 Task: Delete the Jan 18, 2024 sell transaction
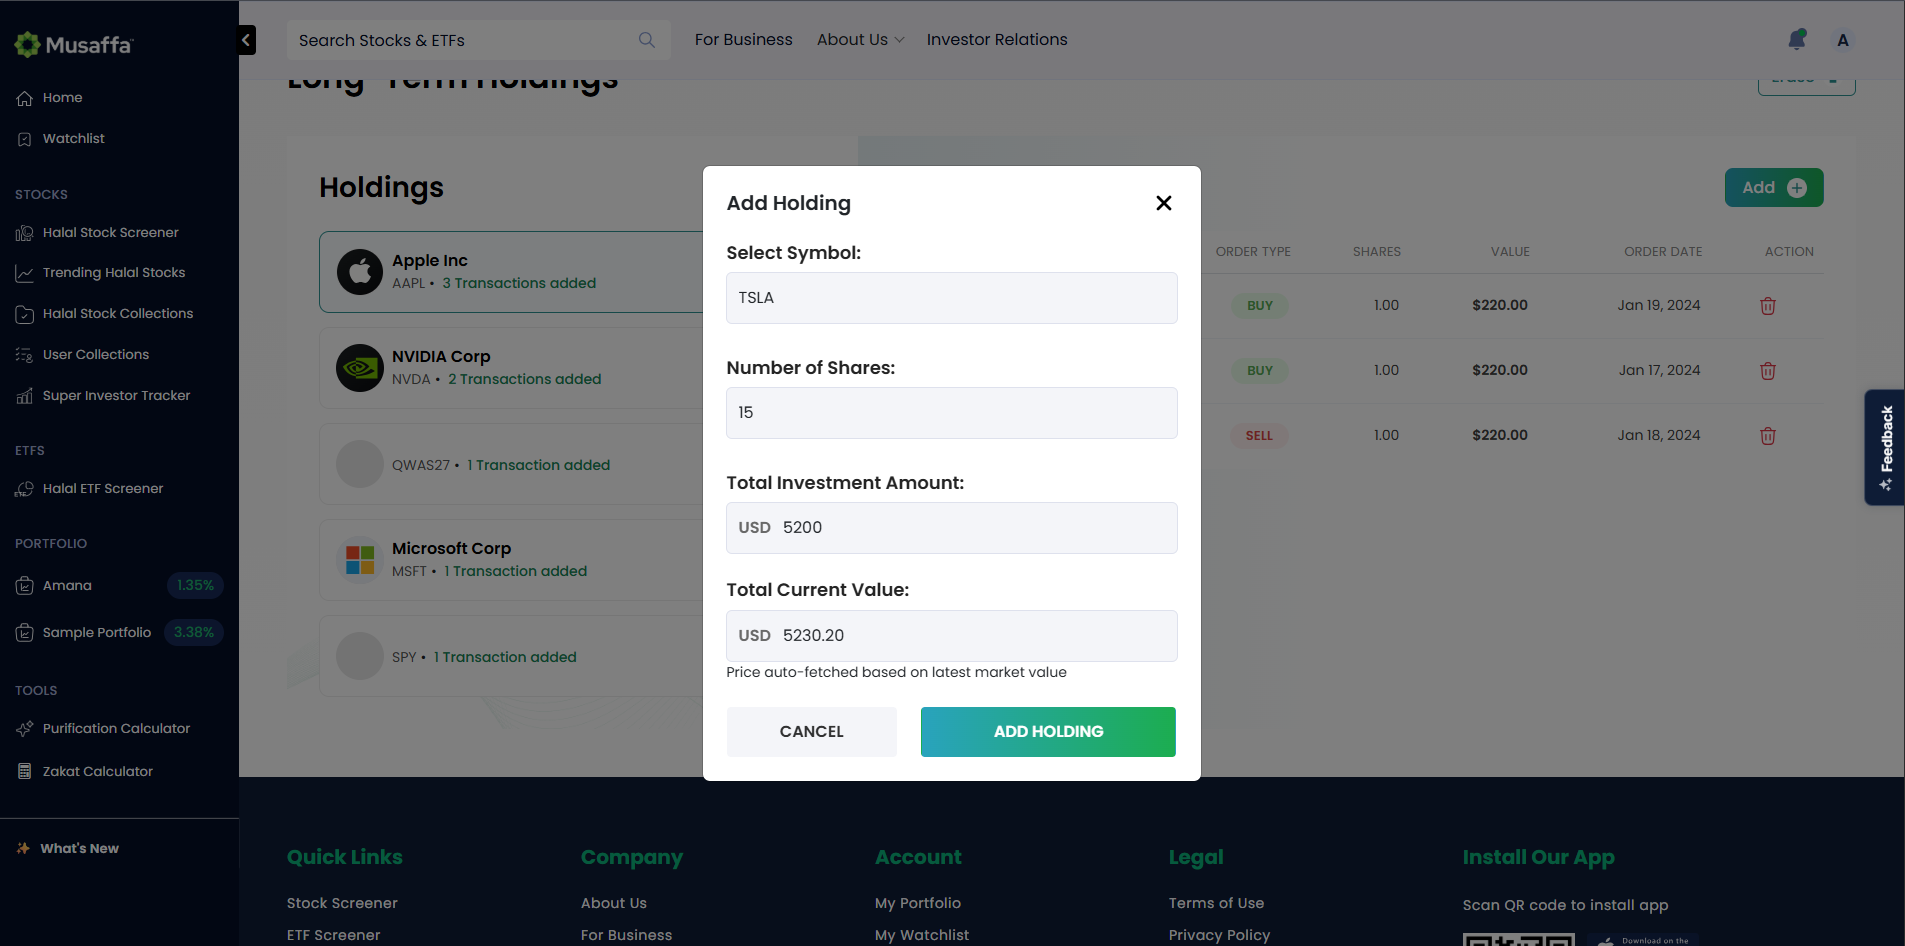pos(1768,436)
